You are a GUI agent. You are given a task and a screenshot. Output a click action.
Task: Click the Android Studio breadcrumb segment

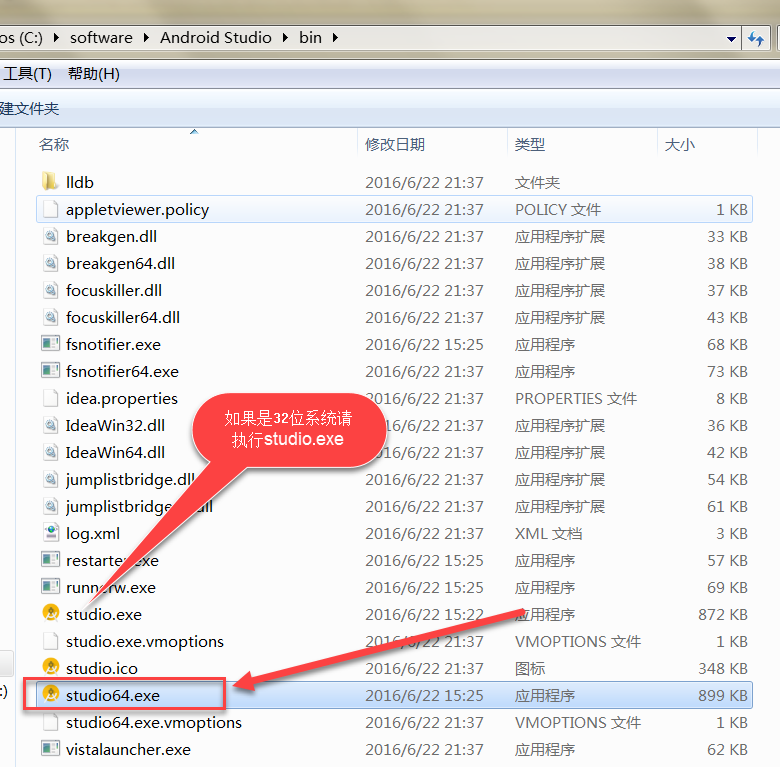pyautogui.click(x=216, y=38)
